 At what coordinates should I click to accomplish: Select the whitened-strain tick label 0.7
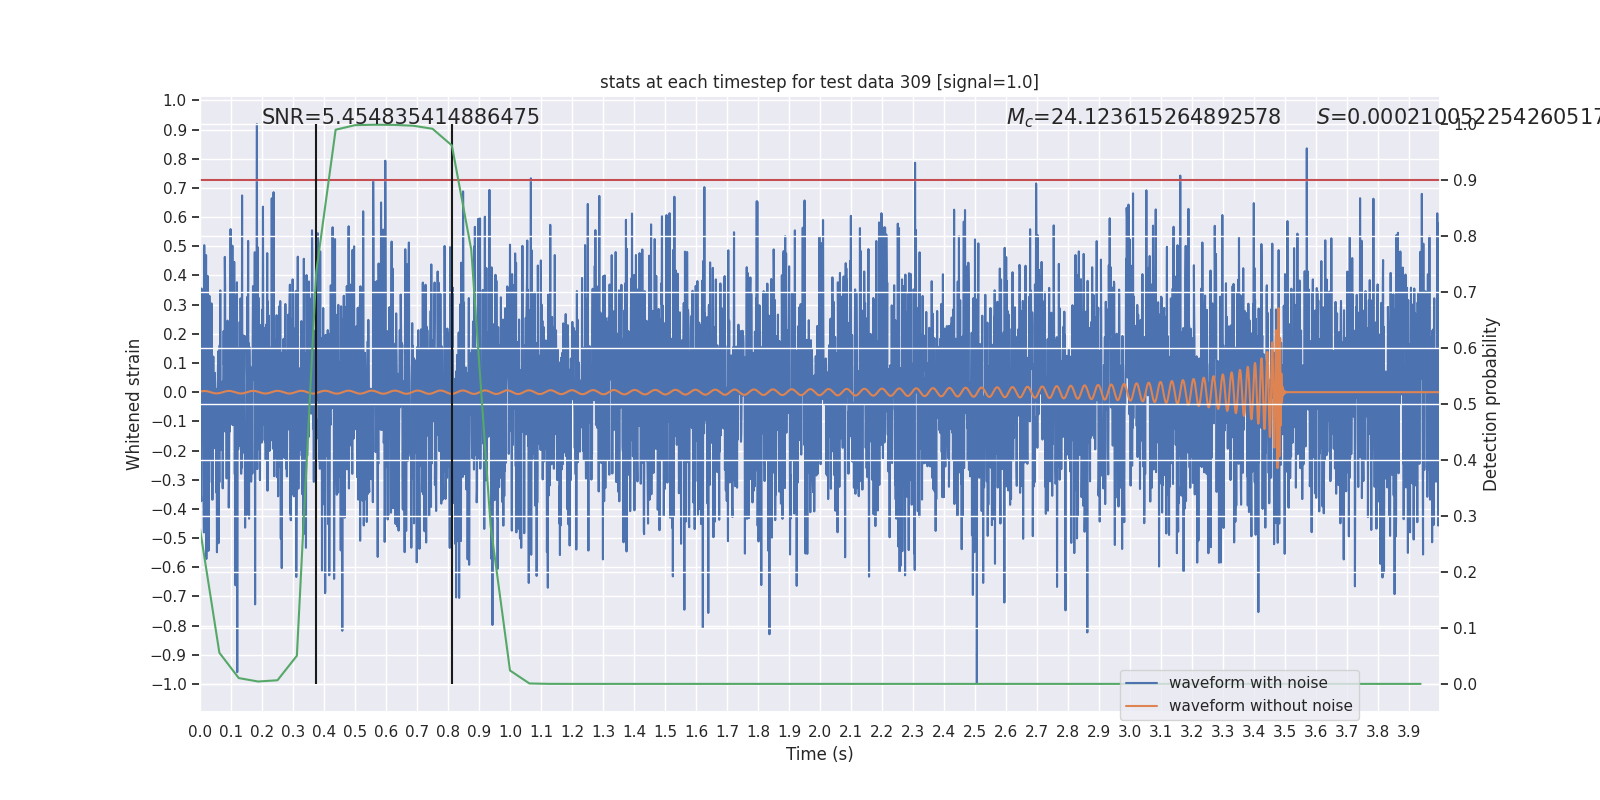click(175, 188)
